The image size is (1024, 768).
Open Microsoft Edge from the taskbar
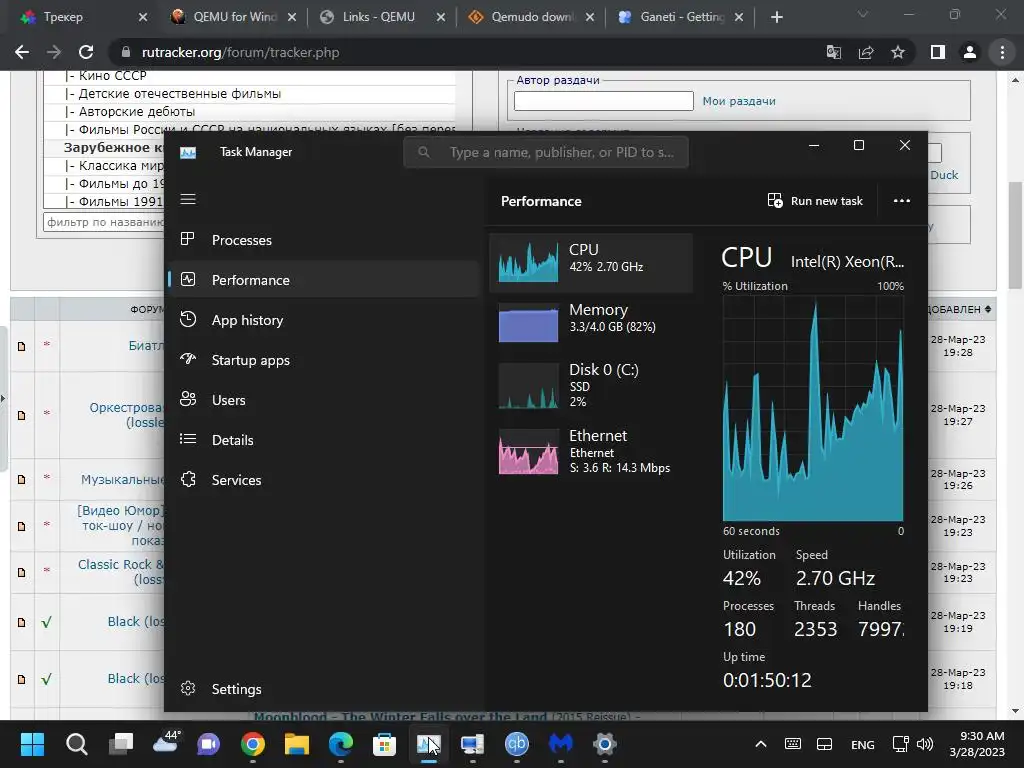point(340,744)
